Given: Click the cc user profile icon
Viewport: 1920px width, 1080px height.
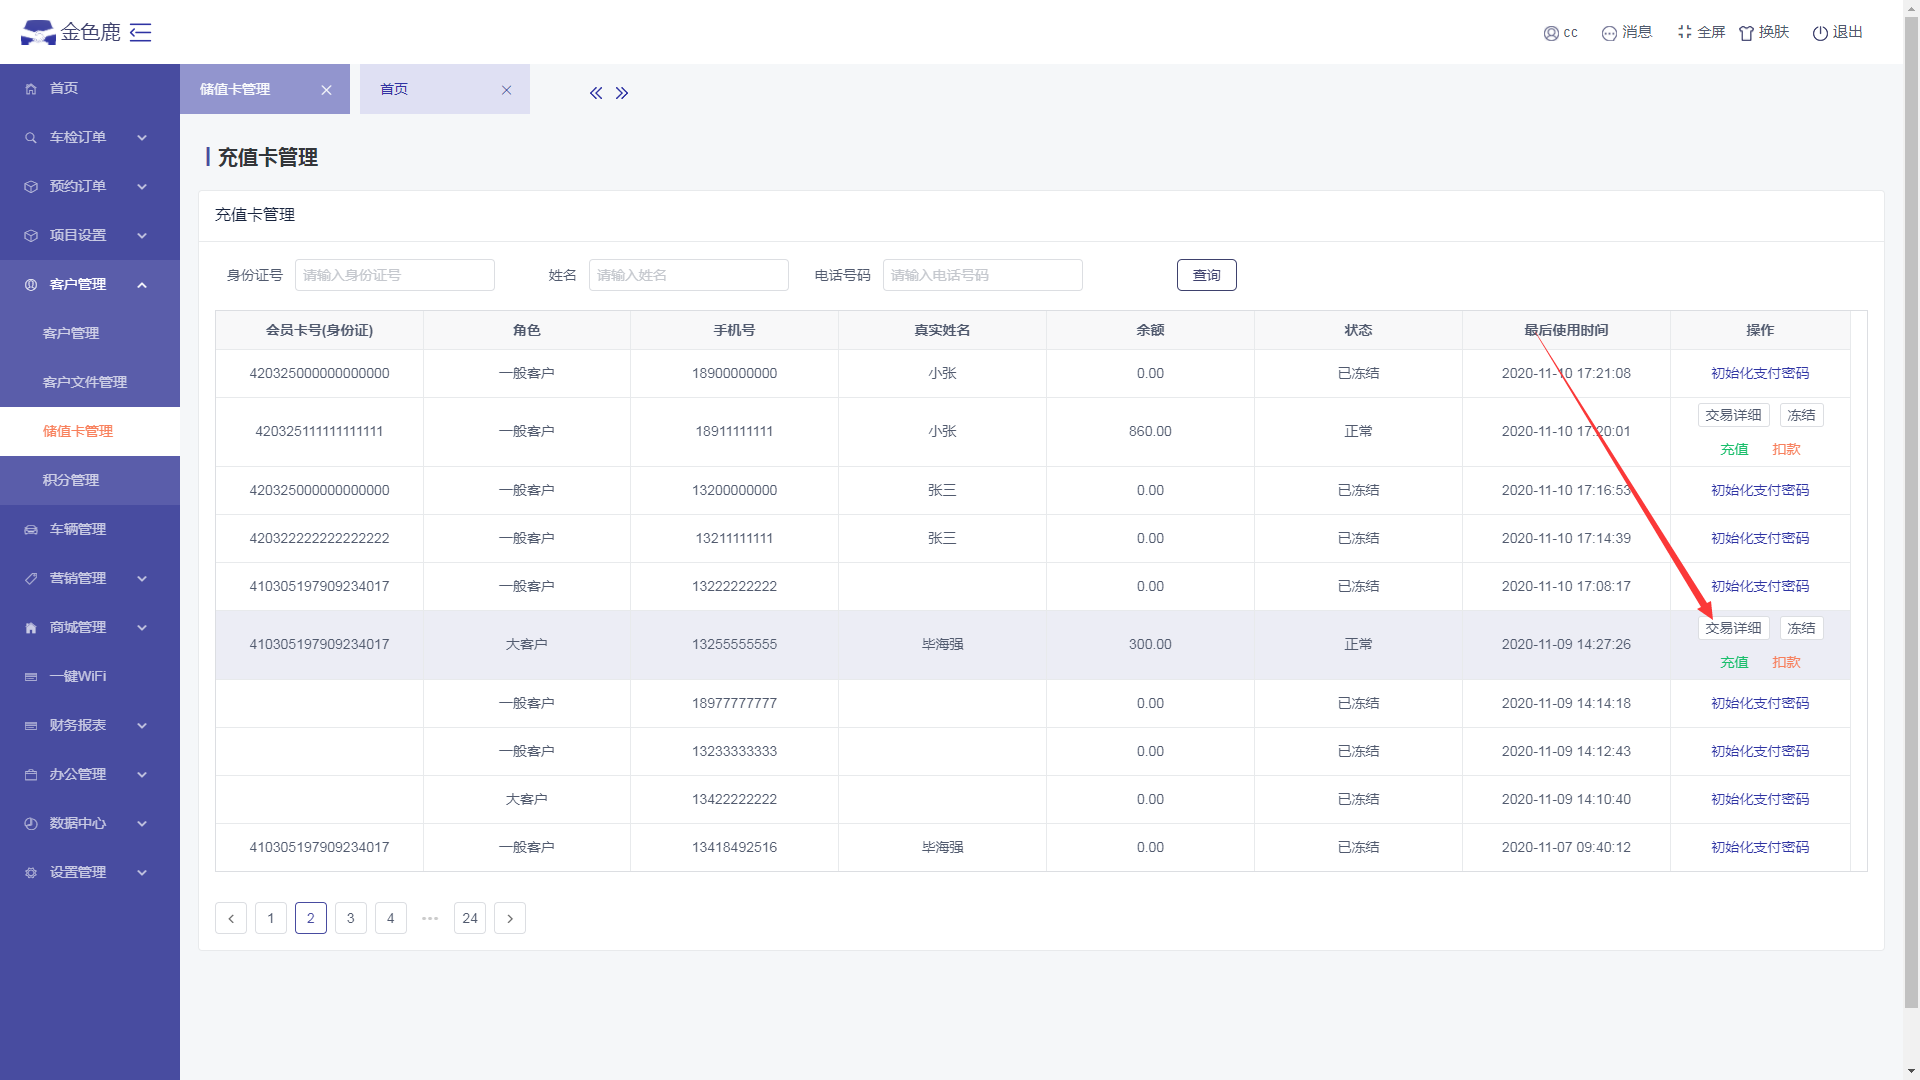Looking at the screenshot, I should [1551, 33].
